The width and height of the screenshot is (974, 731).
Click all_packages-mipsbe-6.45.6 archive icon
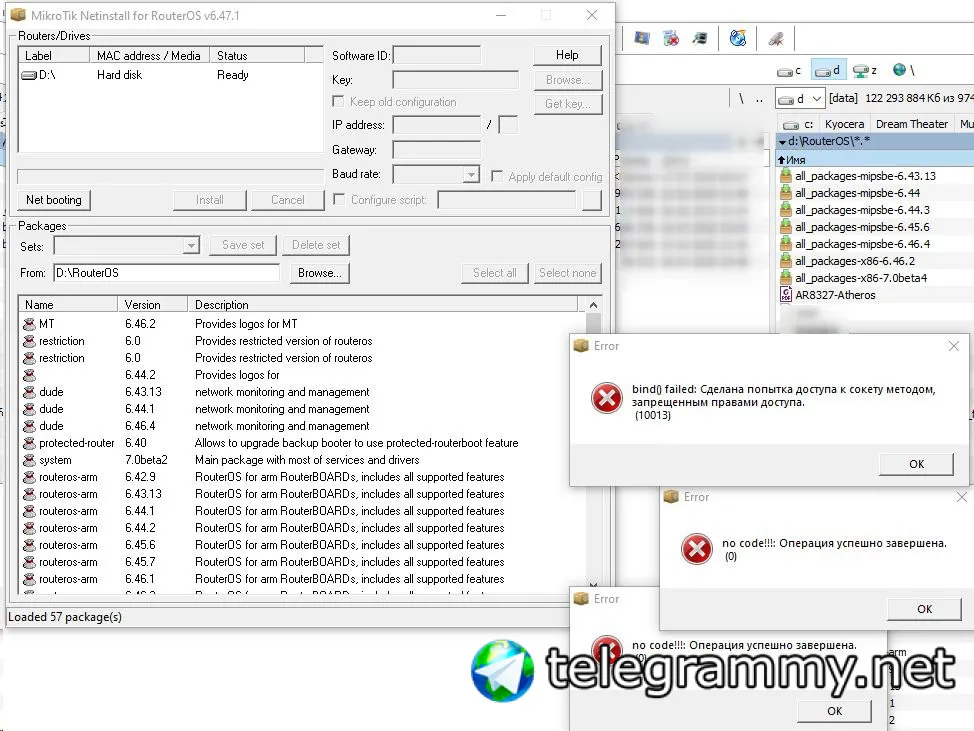[x=786, y=227]
